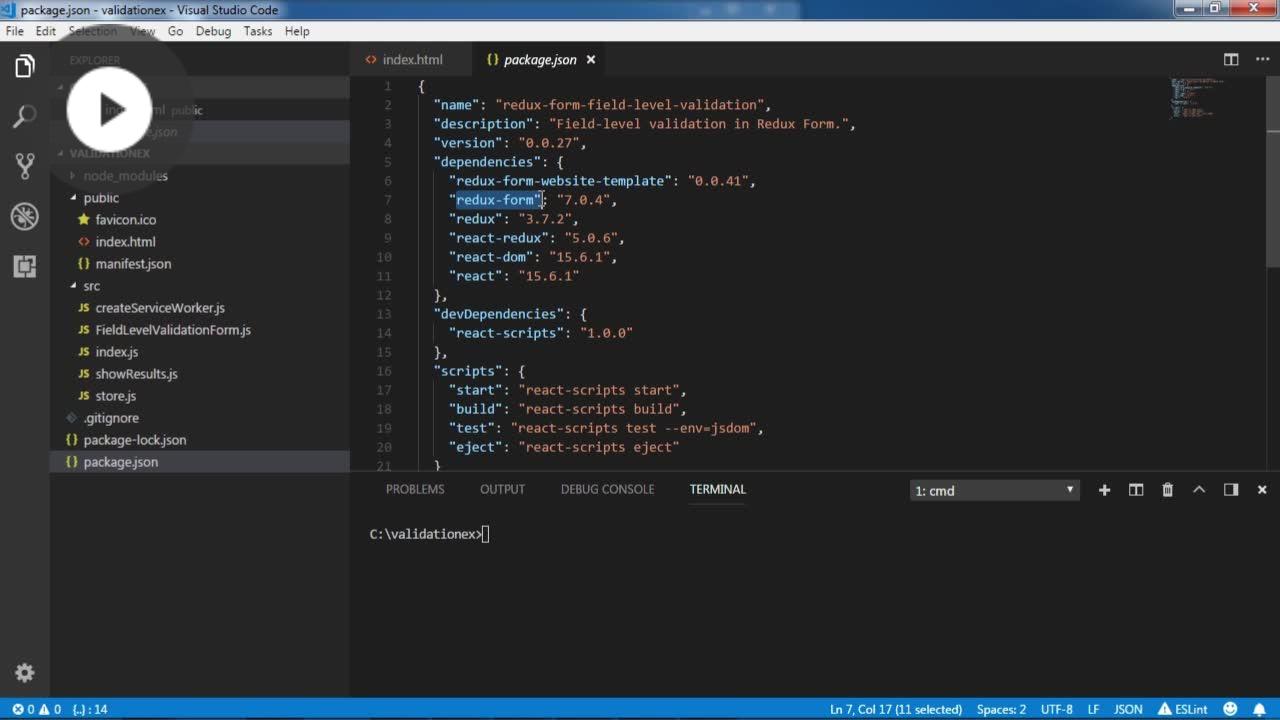Select package.json in the explorer tree
The height and width of the screenshot is (720, 1280).
click(121, 462)
